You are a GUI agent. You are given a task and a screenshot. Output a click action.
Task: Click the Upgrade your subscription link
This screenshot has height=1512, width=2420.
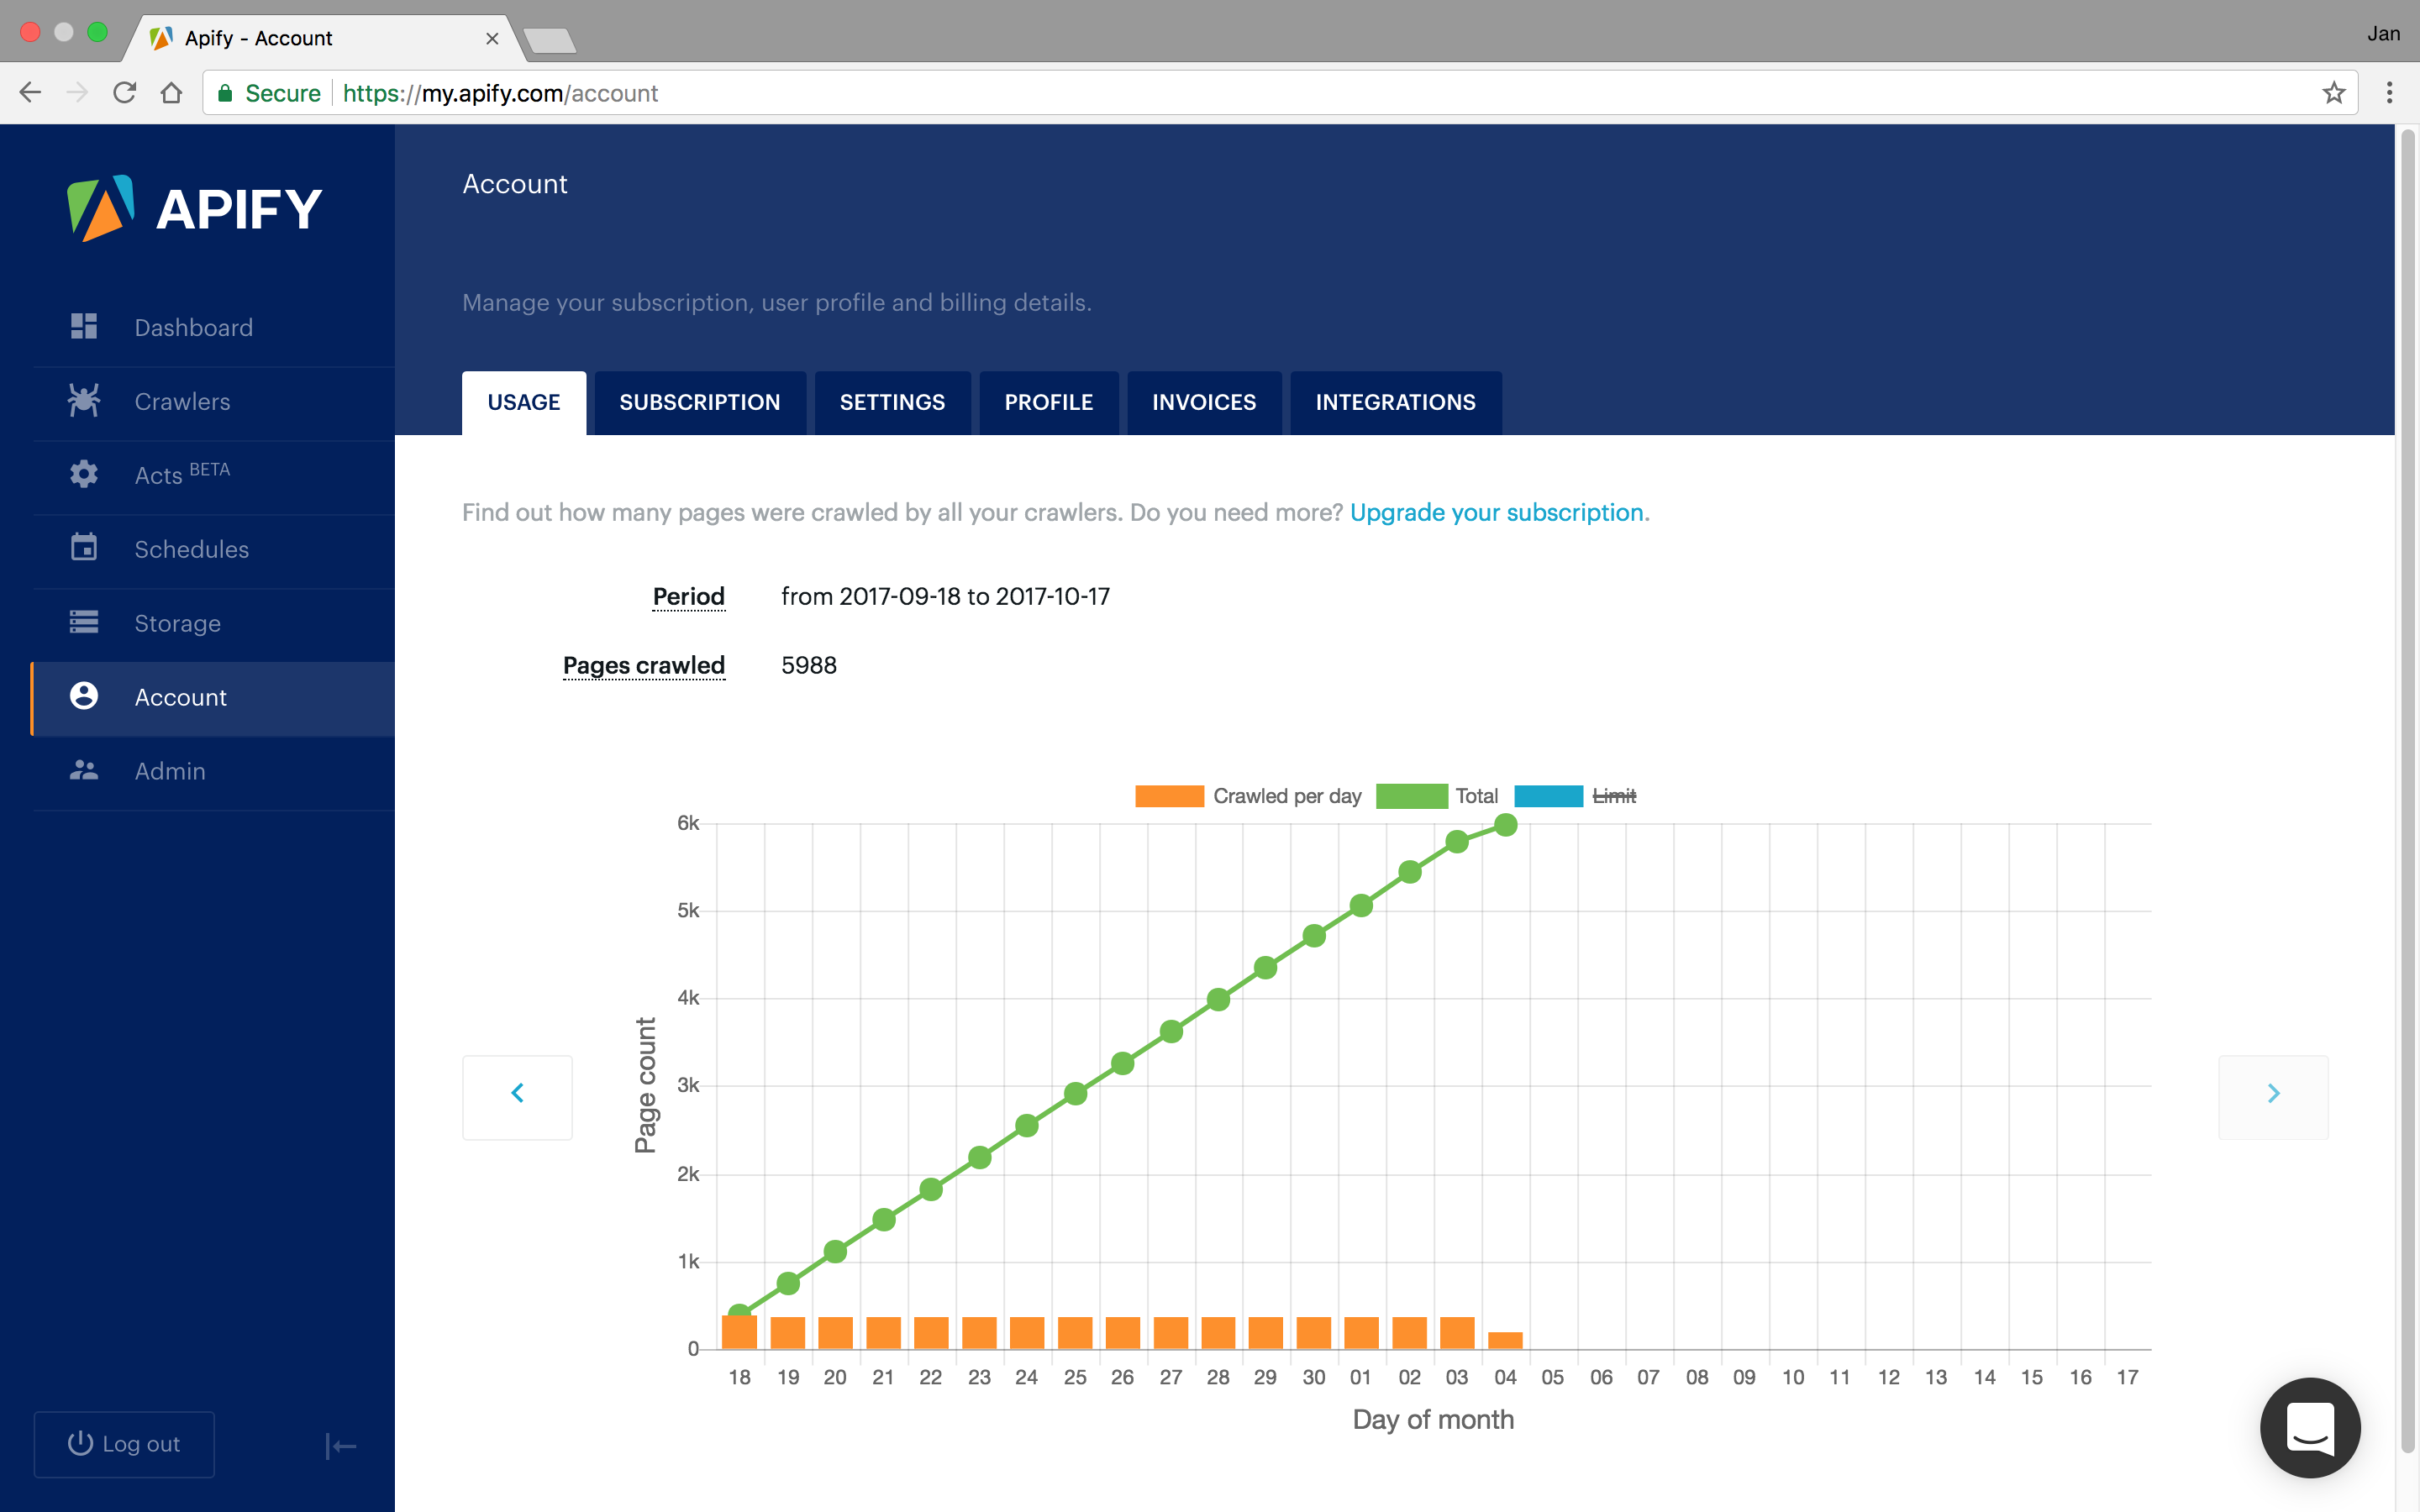click(1496, 513)
